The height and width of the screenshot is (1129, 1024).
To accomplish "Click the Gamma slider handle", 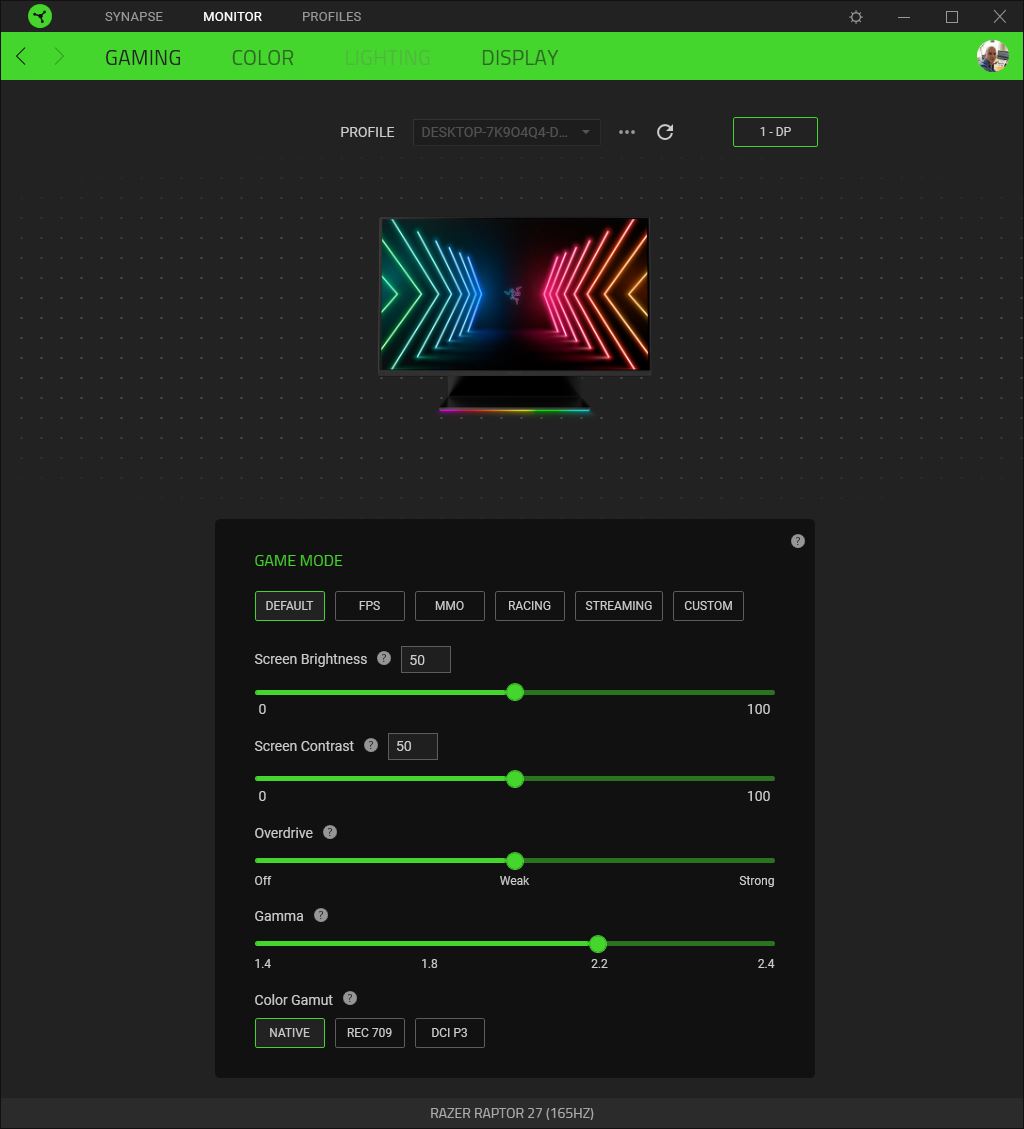I will [598, 943].
